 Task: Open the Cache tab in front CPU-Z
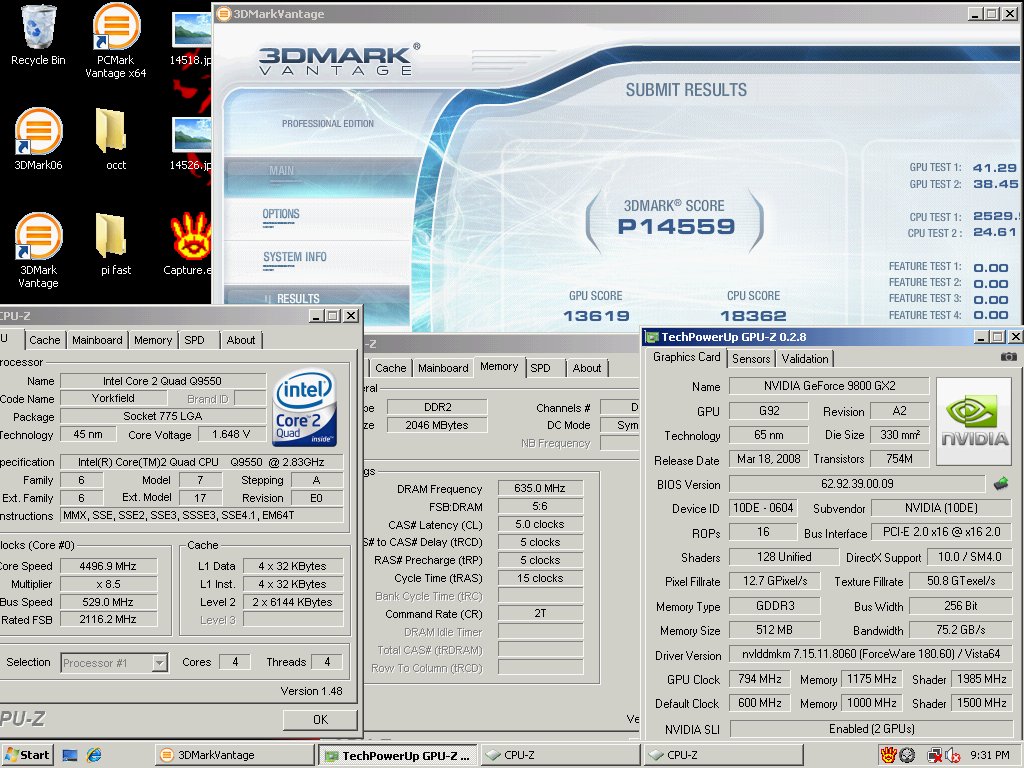click(44, 340)
